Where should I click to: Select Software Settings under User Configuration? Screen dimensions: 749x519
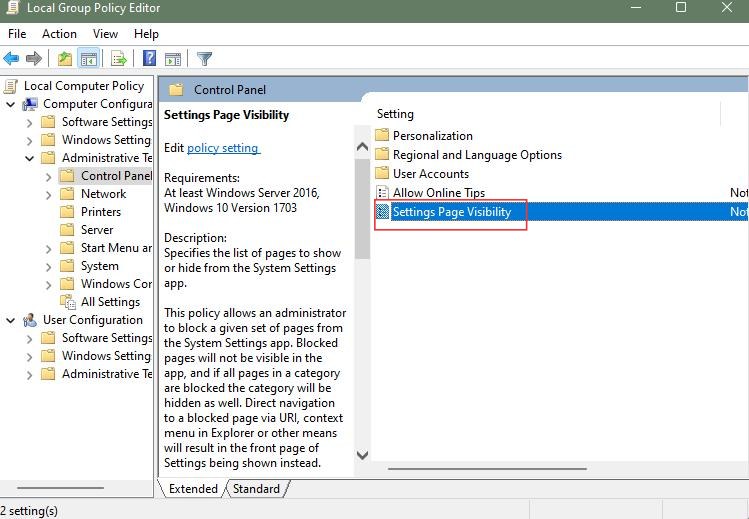pyautogui.click(x=107, y=338)
